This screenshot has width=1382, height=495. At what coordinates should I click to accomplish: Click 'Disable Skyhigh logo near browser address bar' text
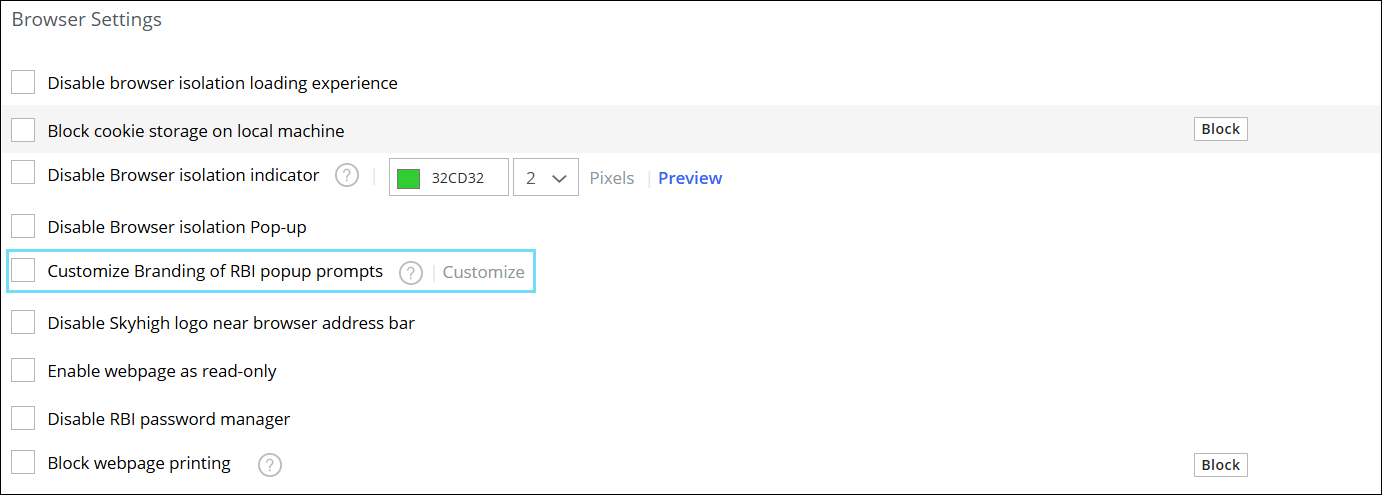point(231,323)
